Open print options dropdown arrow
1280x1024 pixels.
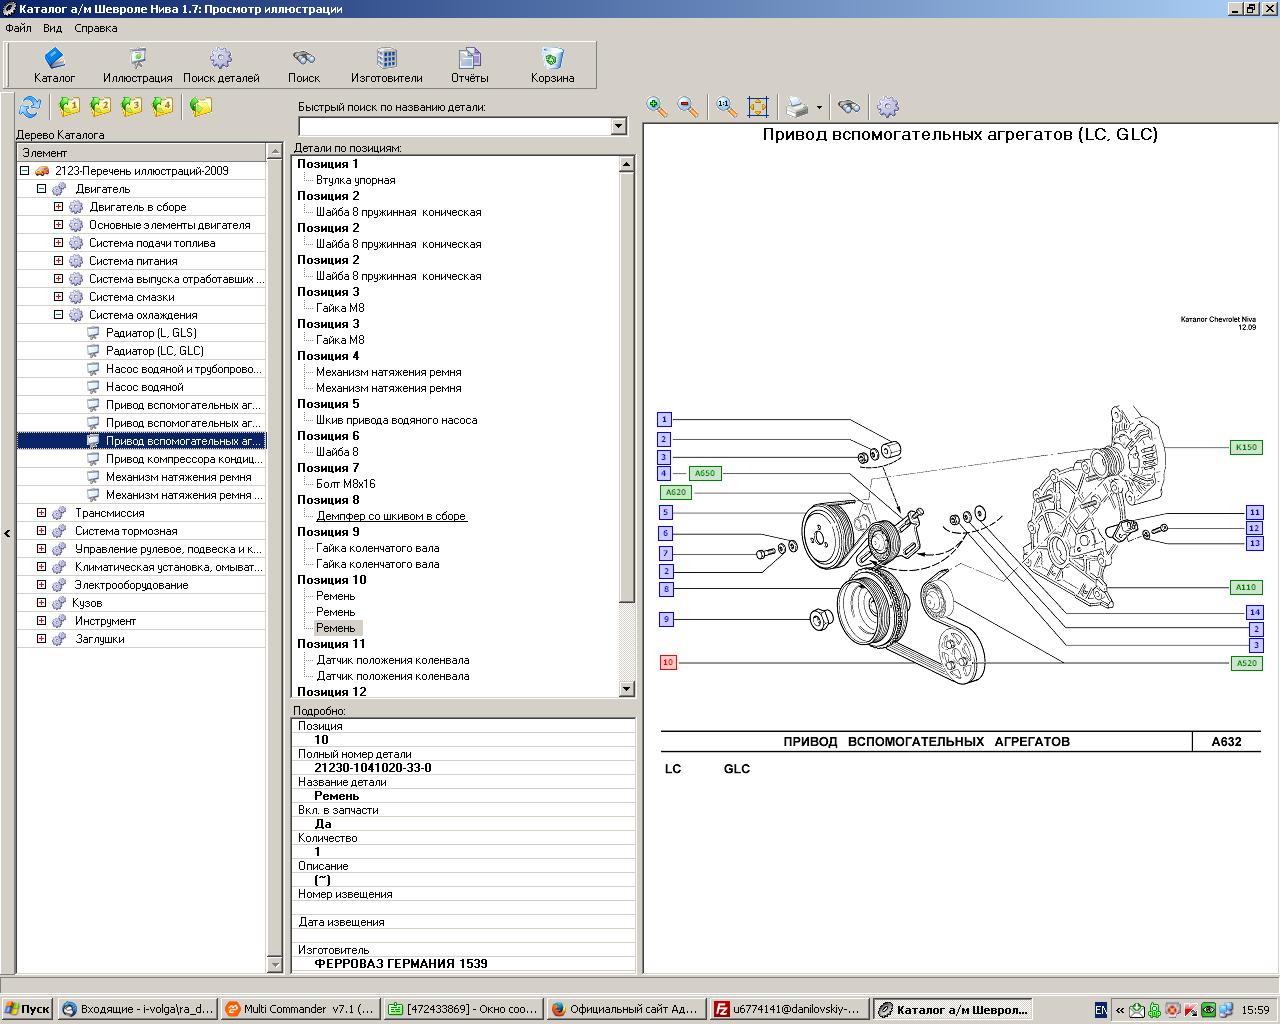point(819,107)
